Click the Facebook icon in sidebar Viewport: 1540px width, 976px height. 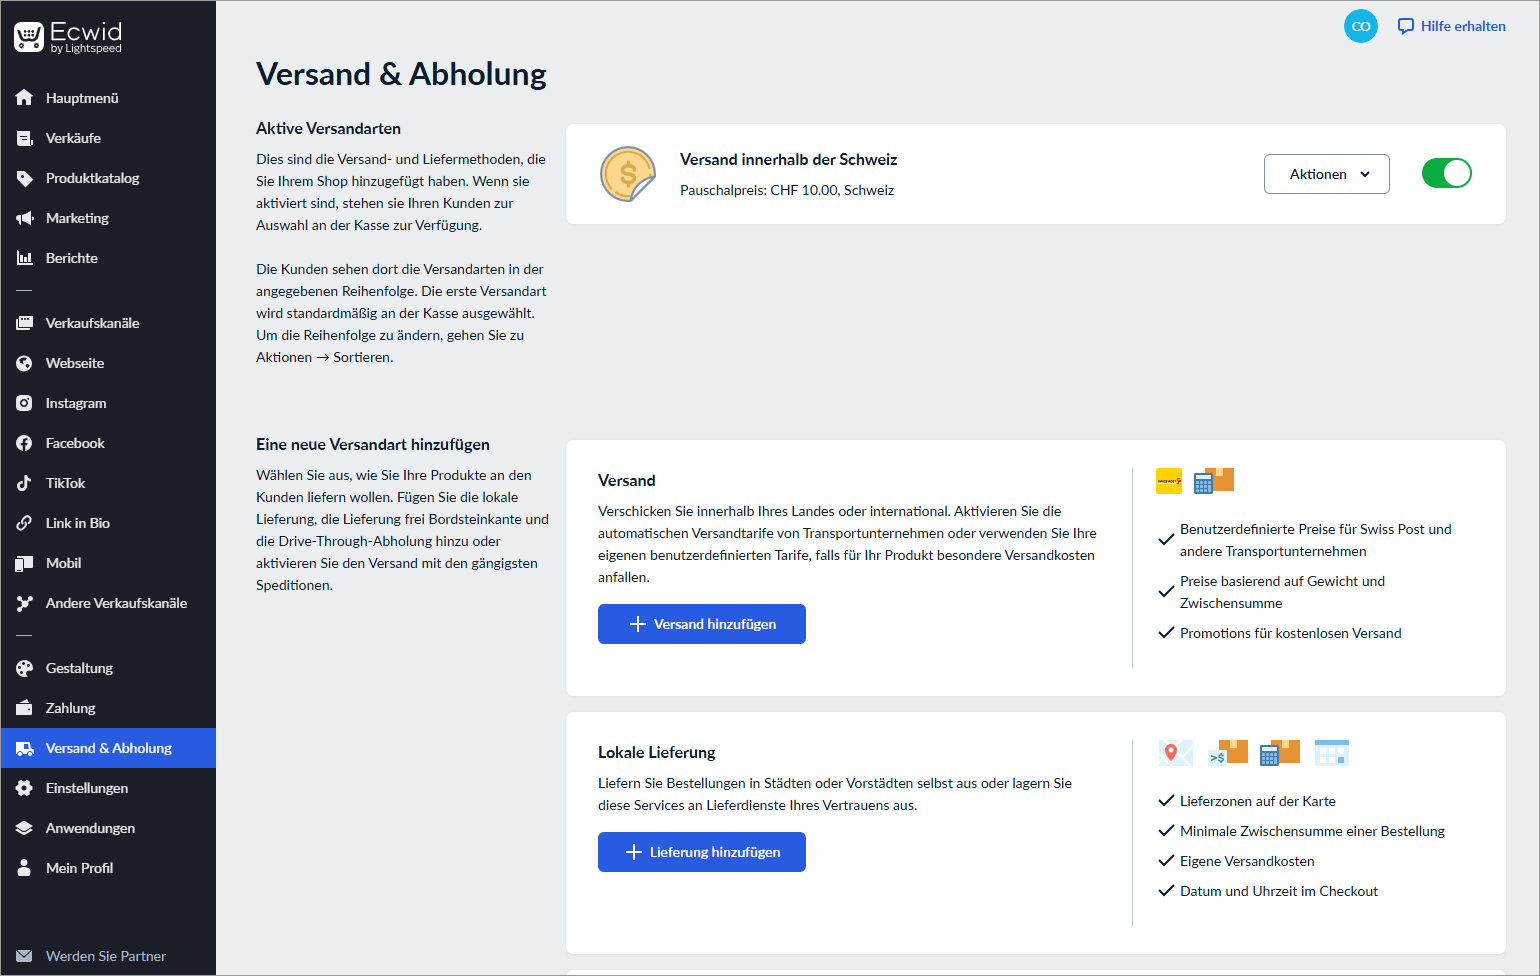click(24, 443)
